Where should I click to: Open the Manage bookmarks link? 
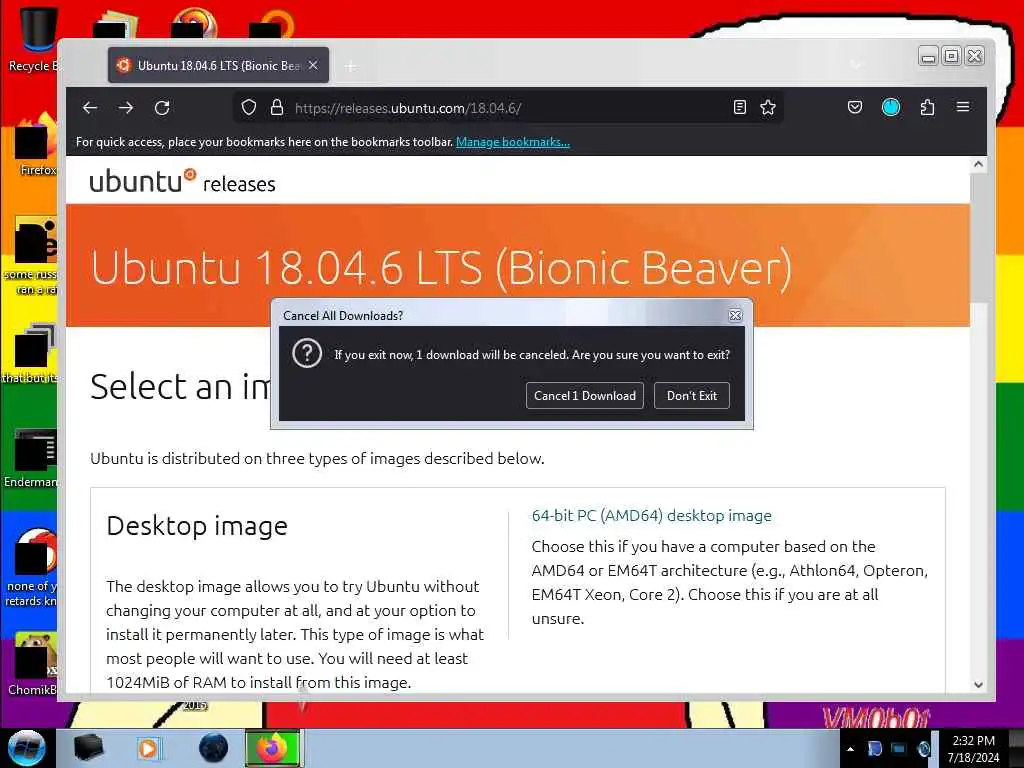(x=513, y=142)
